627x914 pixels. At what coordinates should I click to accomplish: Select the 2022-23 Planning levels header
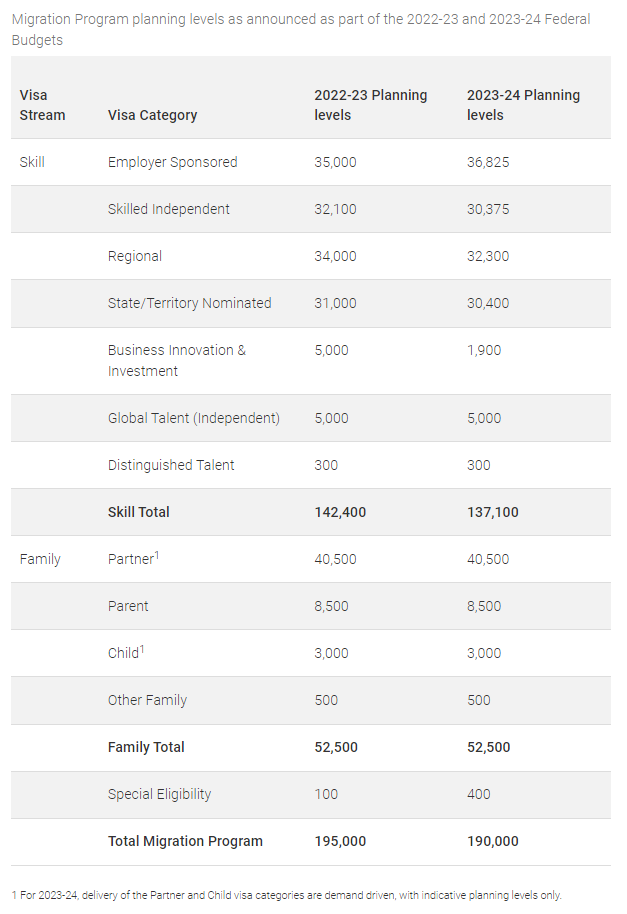pos(370,105)
